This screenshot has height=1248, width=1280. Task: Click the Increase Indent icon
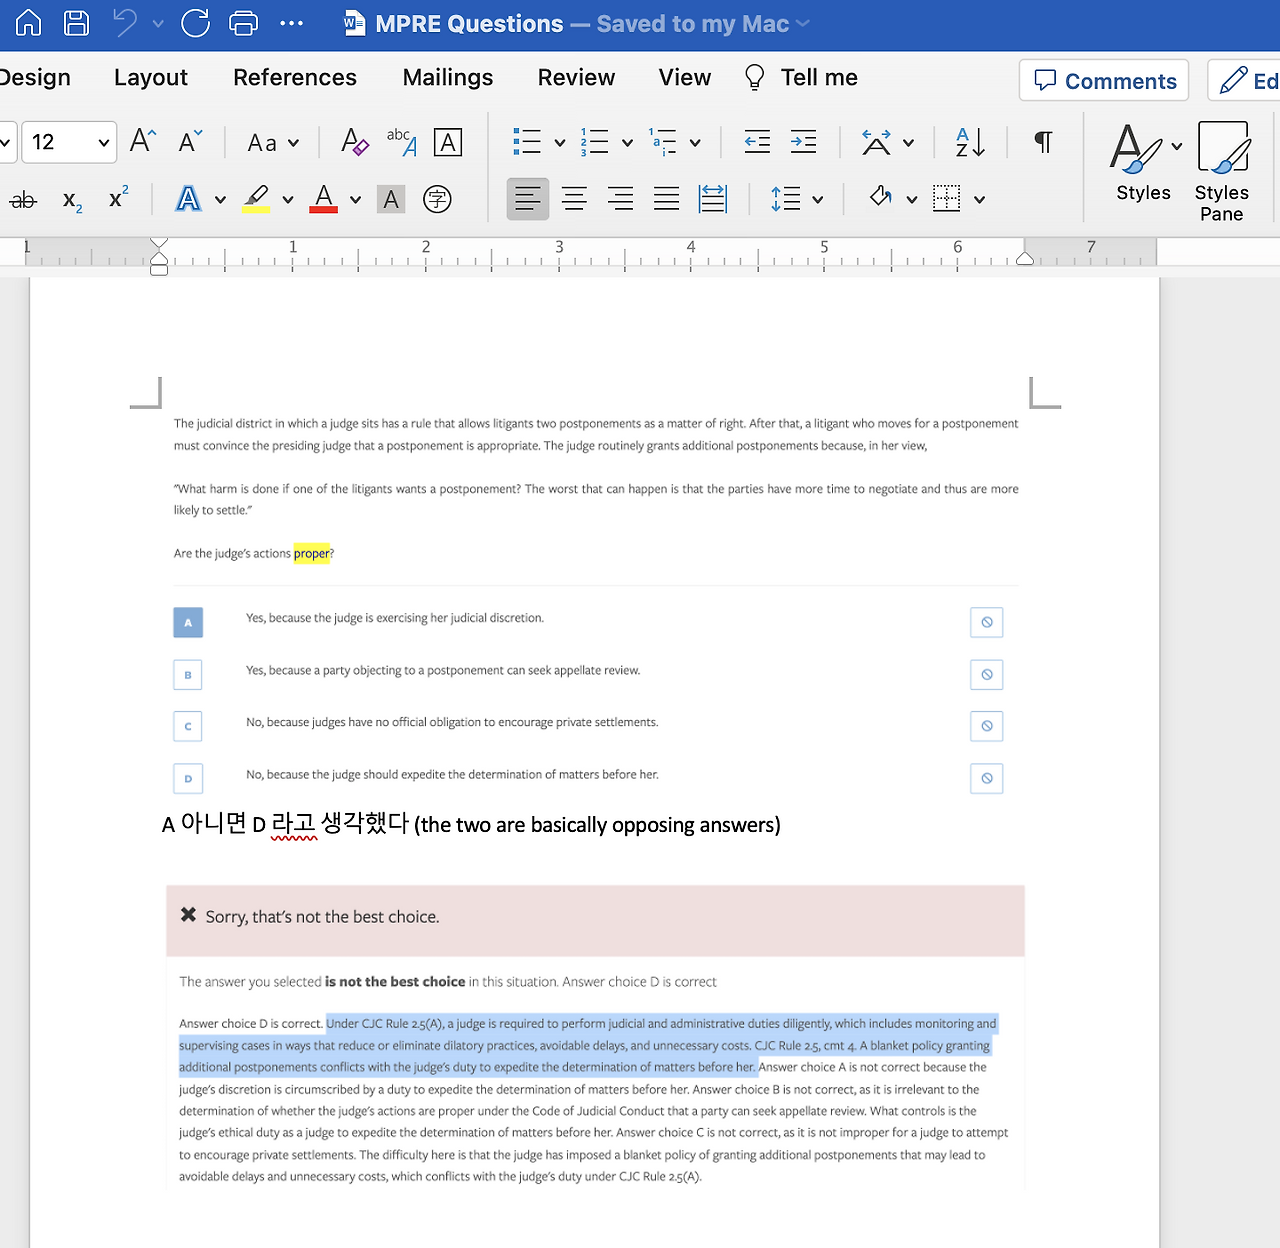point(803,142)
